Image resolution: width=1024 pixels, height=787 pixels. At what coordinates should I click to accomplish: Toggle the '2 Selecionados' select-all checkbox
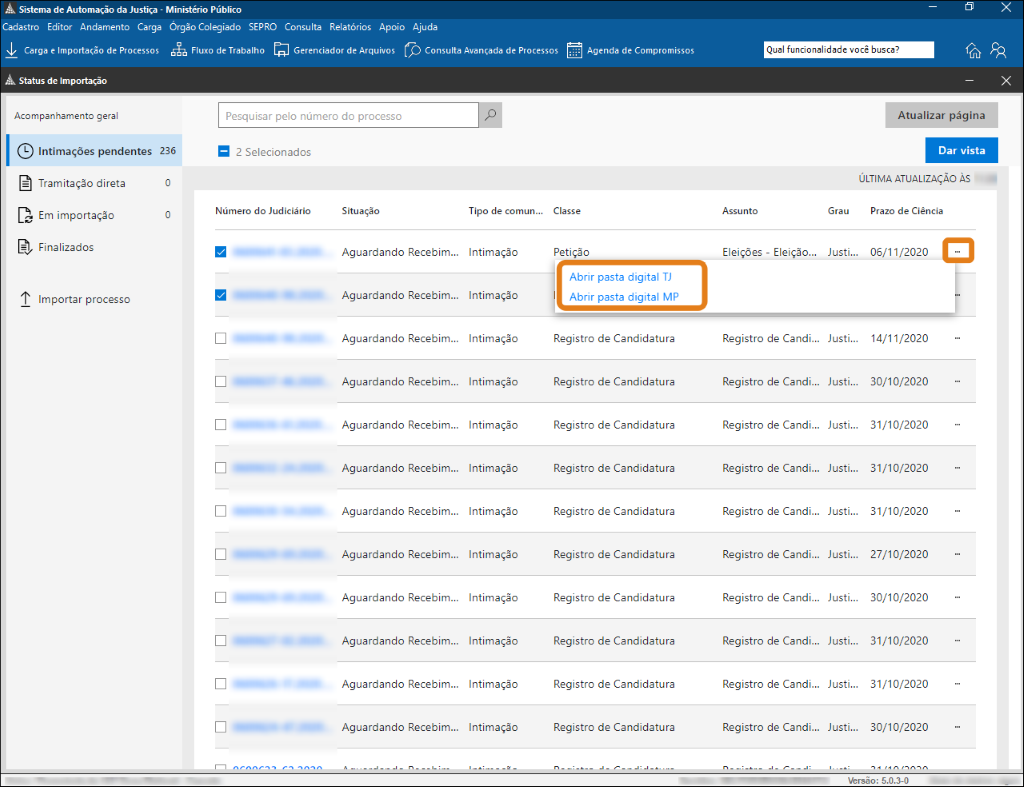[224, 152]
